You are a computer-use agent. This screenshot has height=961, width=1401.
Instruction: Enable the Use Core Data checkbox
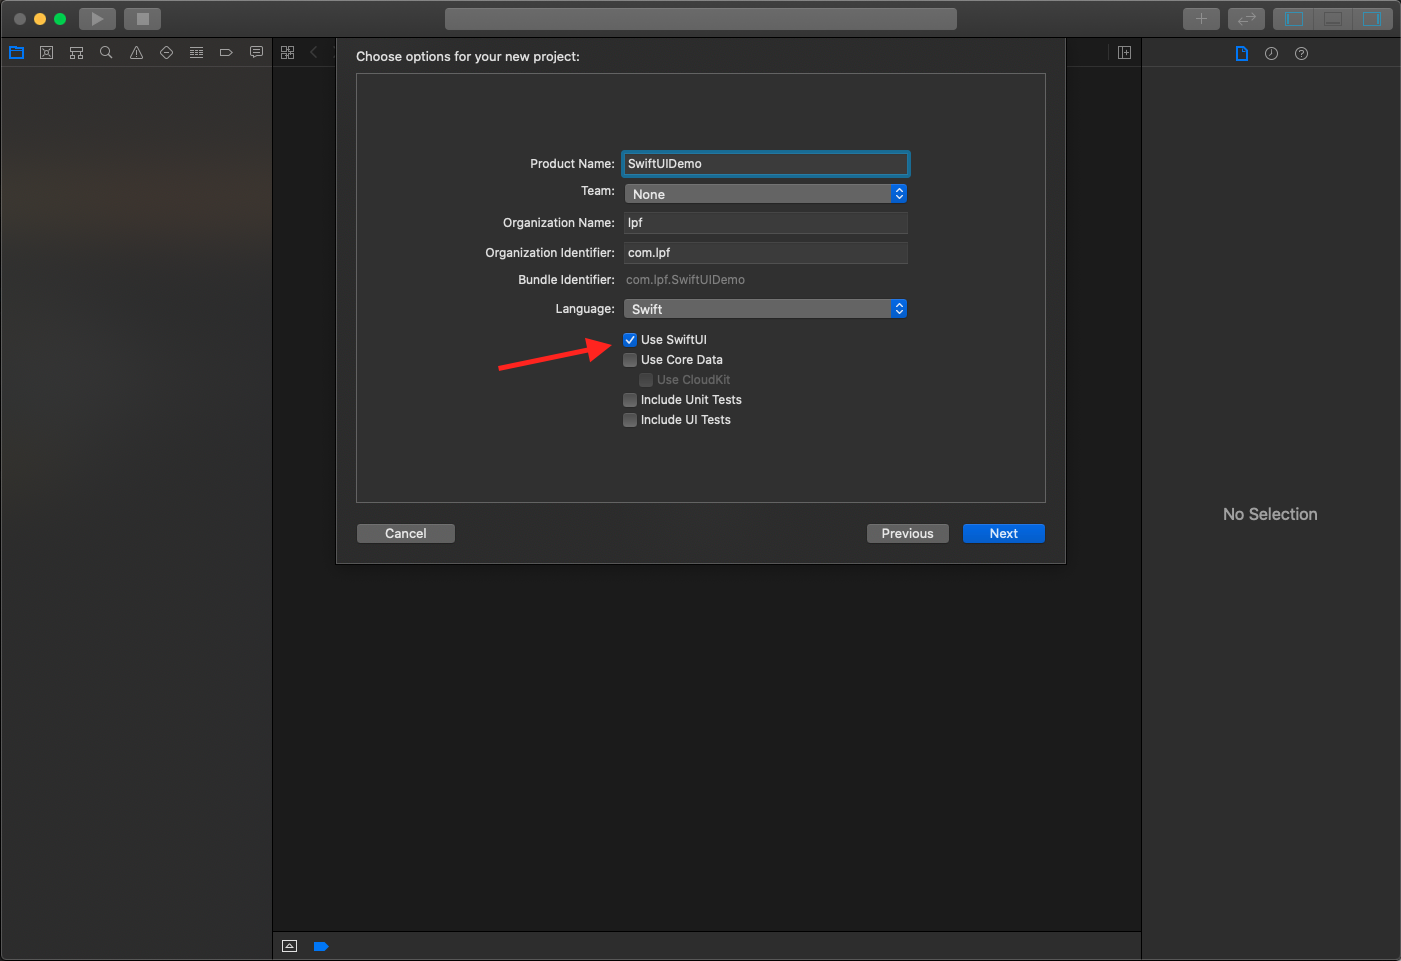coord(630,360)
